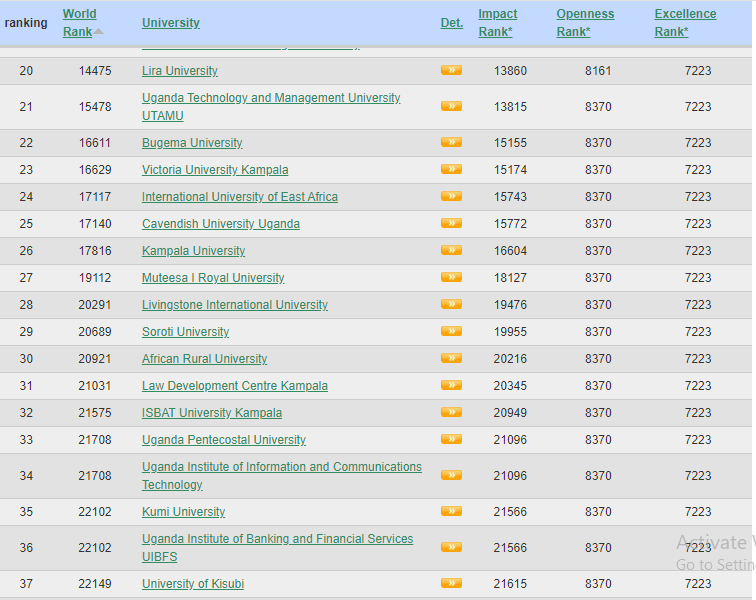The height and width of the screenshot is (600, 756).
Task: Open details icon for Livingstone International University
Action: tap(451, 304)
